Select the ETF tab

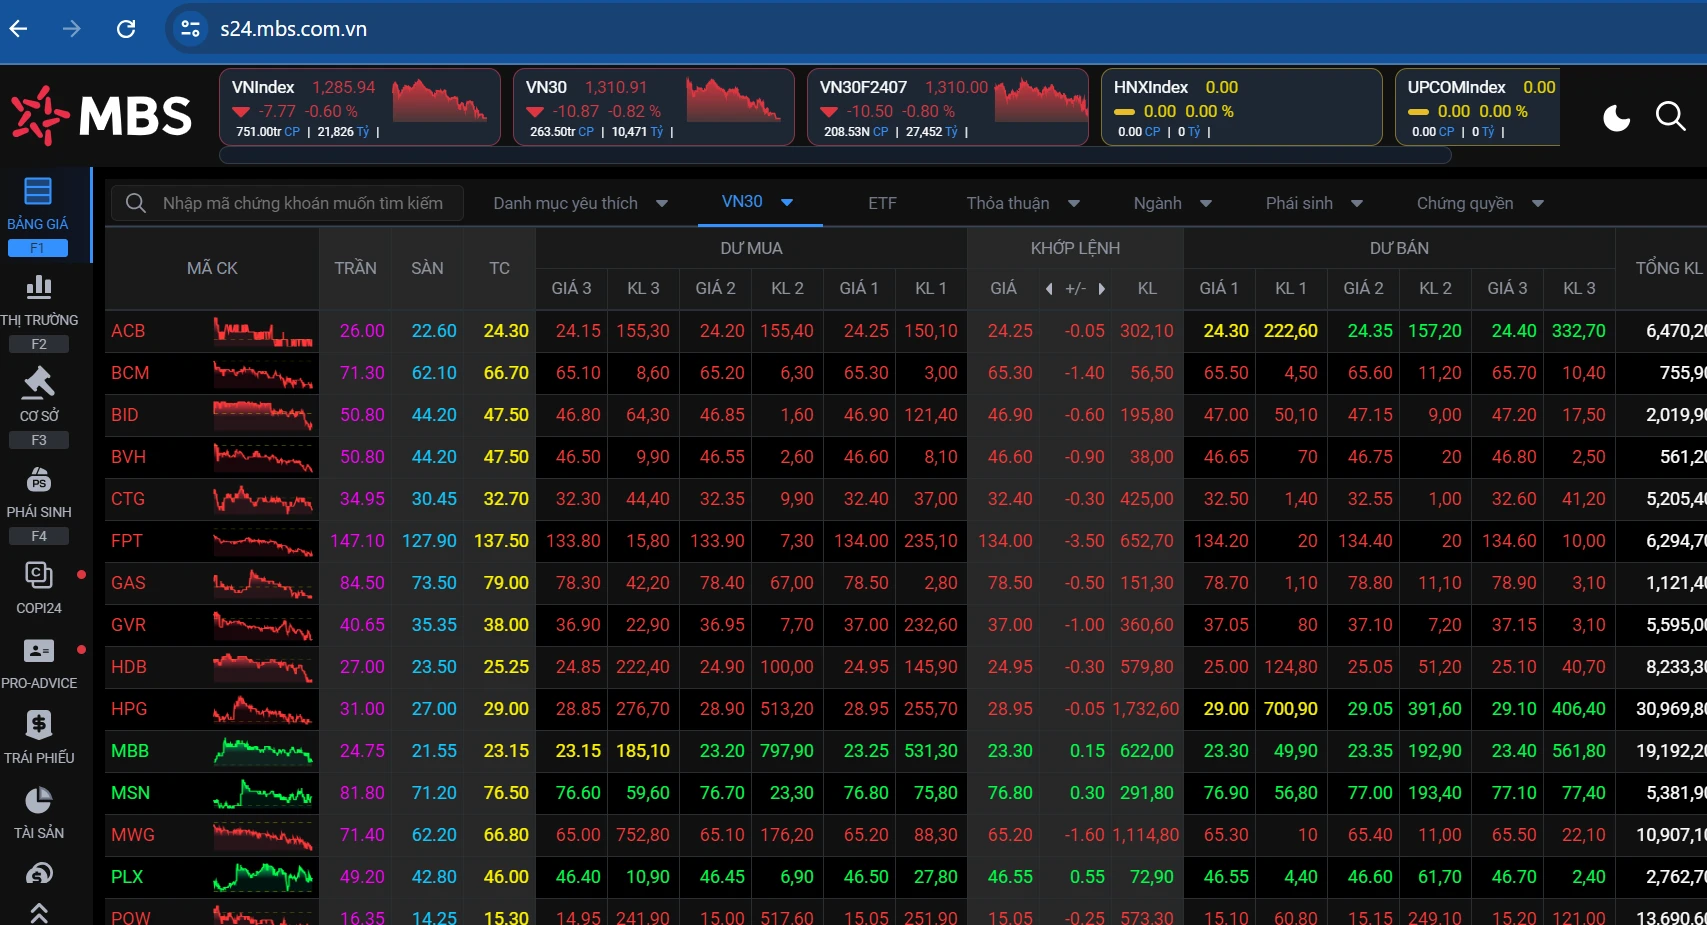[882, 204]
